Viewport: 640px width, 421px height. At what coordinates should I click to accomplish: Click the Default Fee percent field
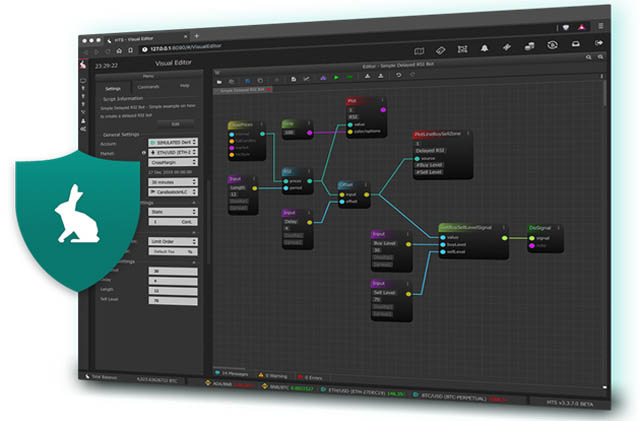(x=173, y=252)
